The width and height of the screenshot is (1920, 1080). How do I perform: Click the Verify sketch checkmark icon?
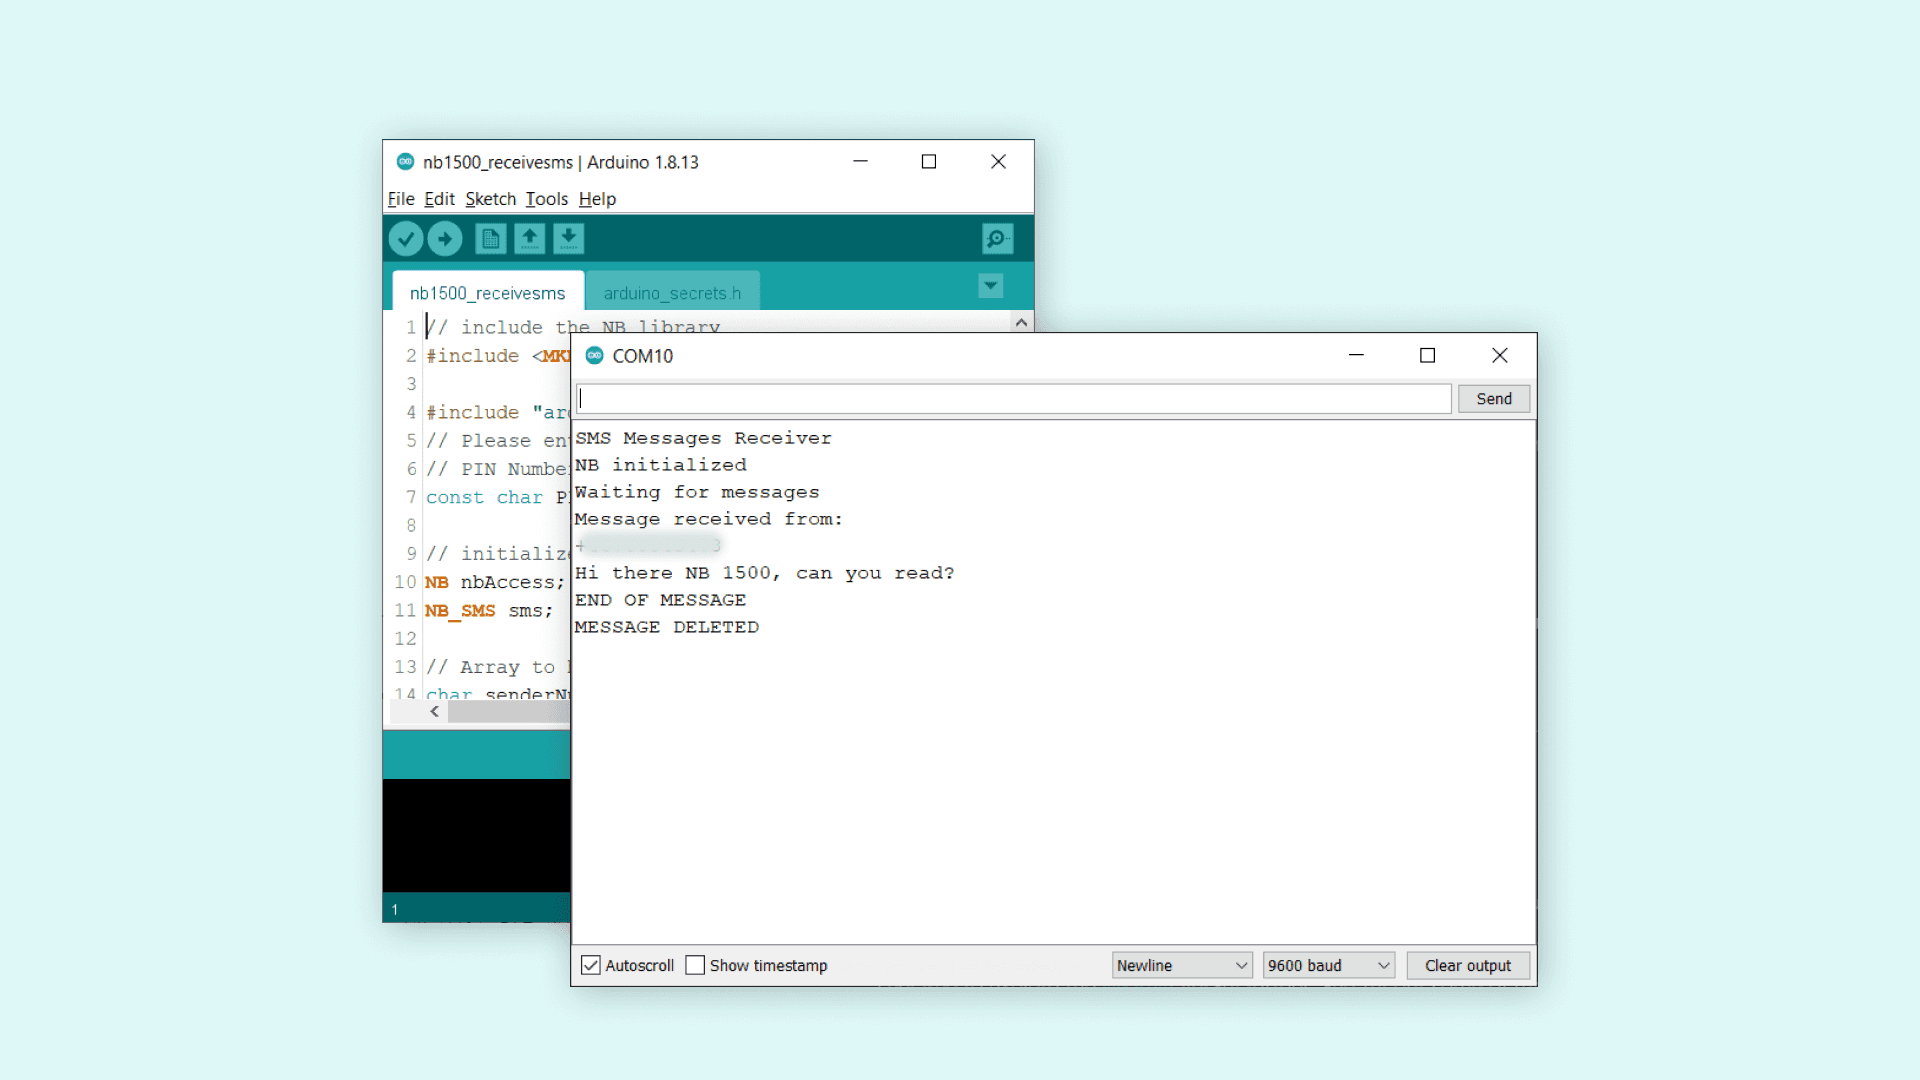coord(406,239)
